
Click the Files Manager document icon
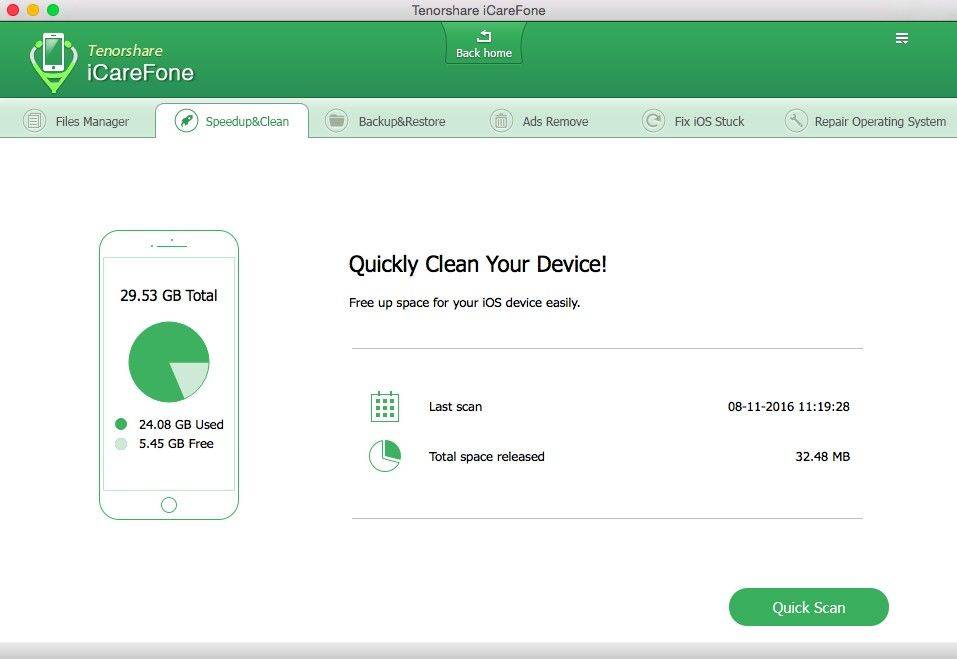pos(34,120)
